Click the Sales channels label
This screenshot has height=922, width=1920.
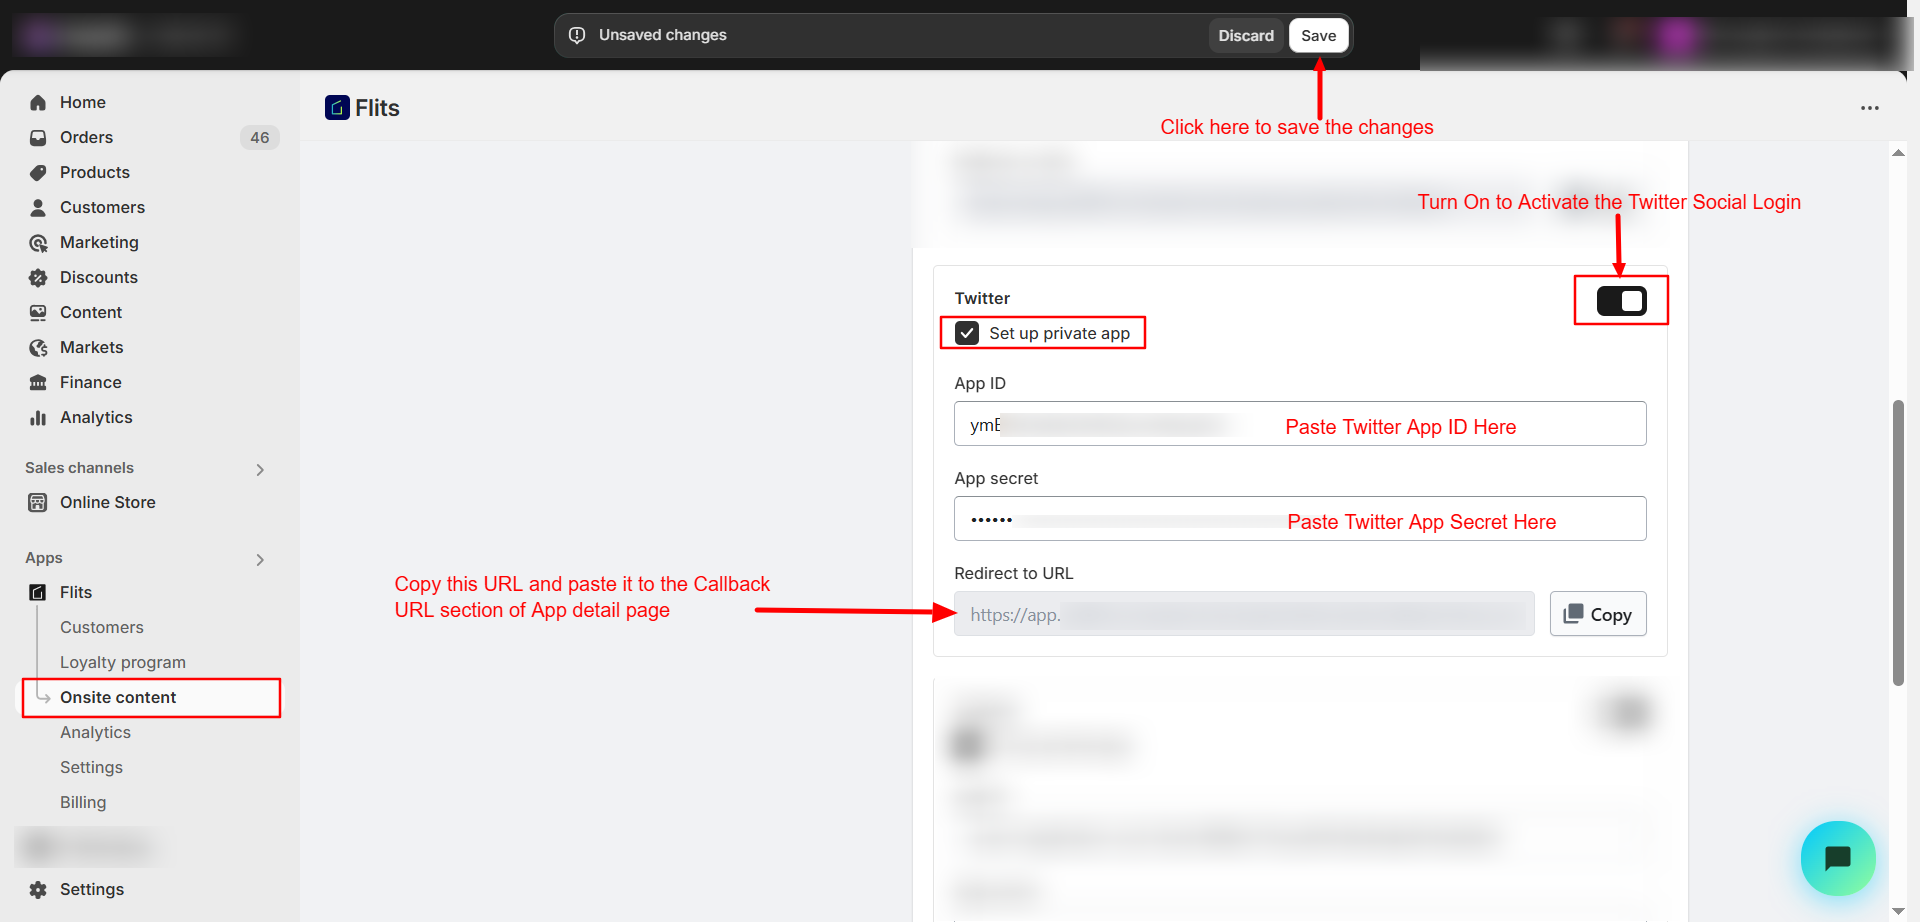(79, 468)
